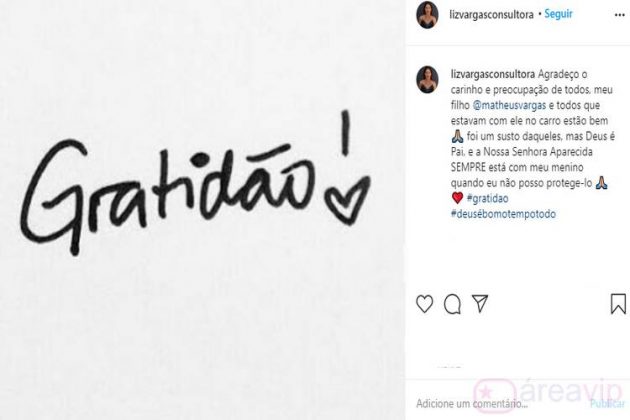Click the áreavip watermark logo
The image size is (630, 420).
(x=548, y=390)
